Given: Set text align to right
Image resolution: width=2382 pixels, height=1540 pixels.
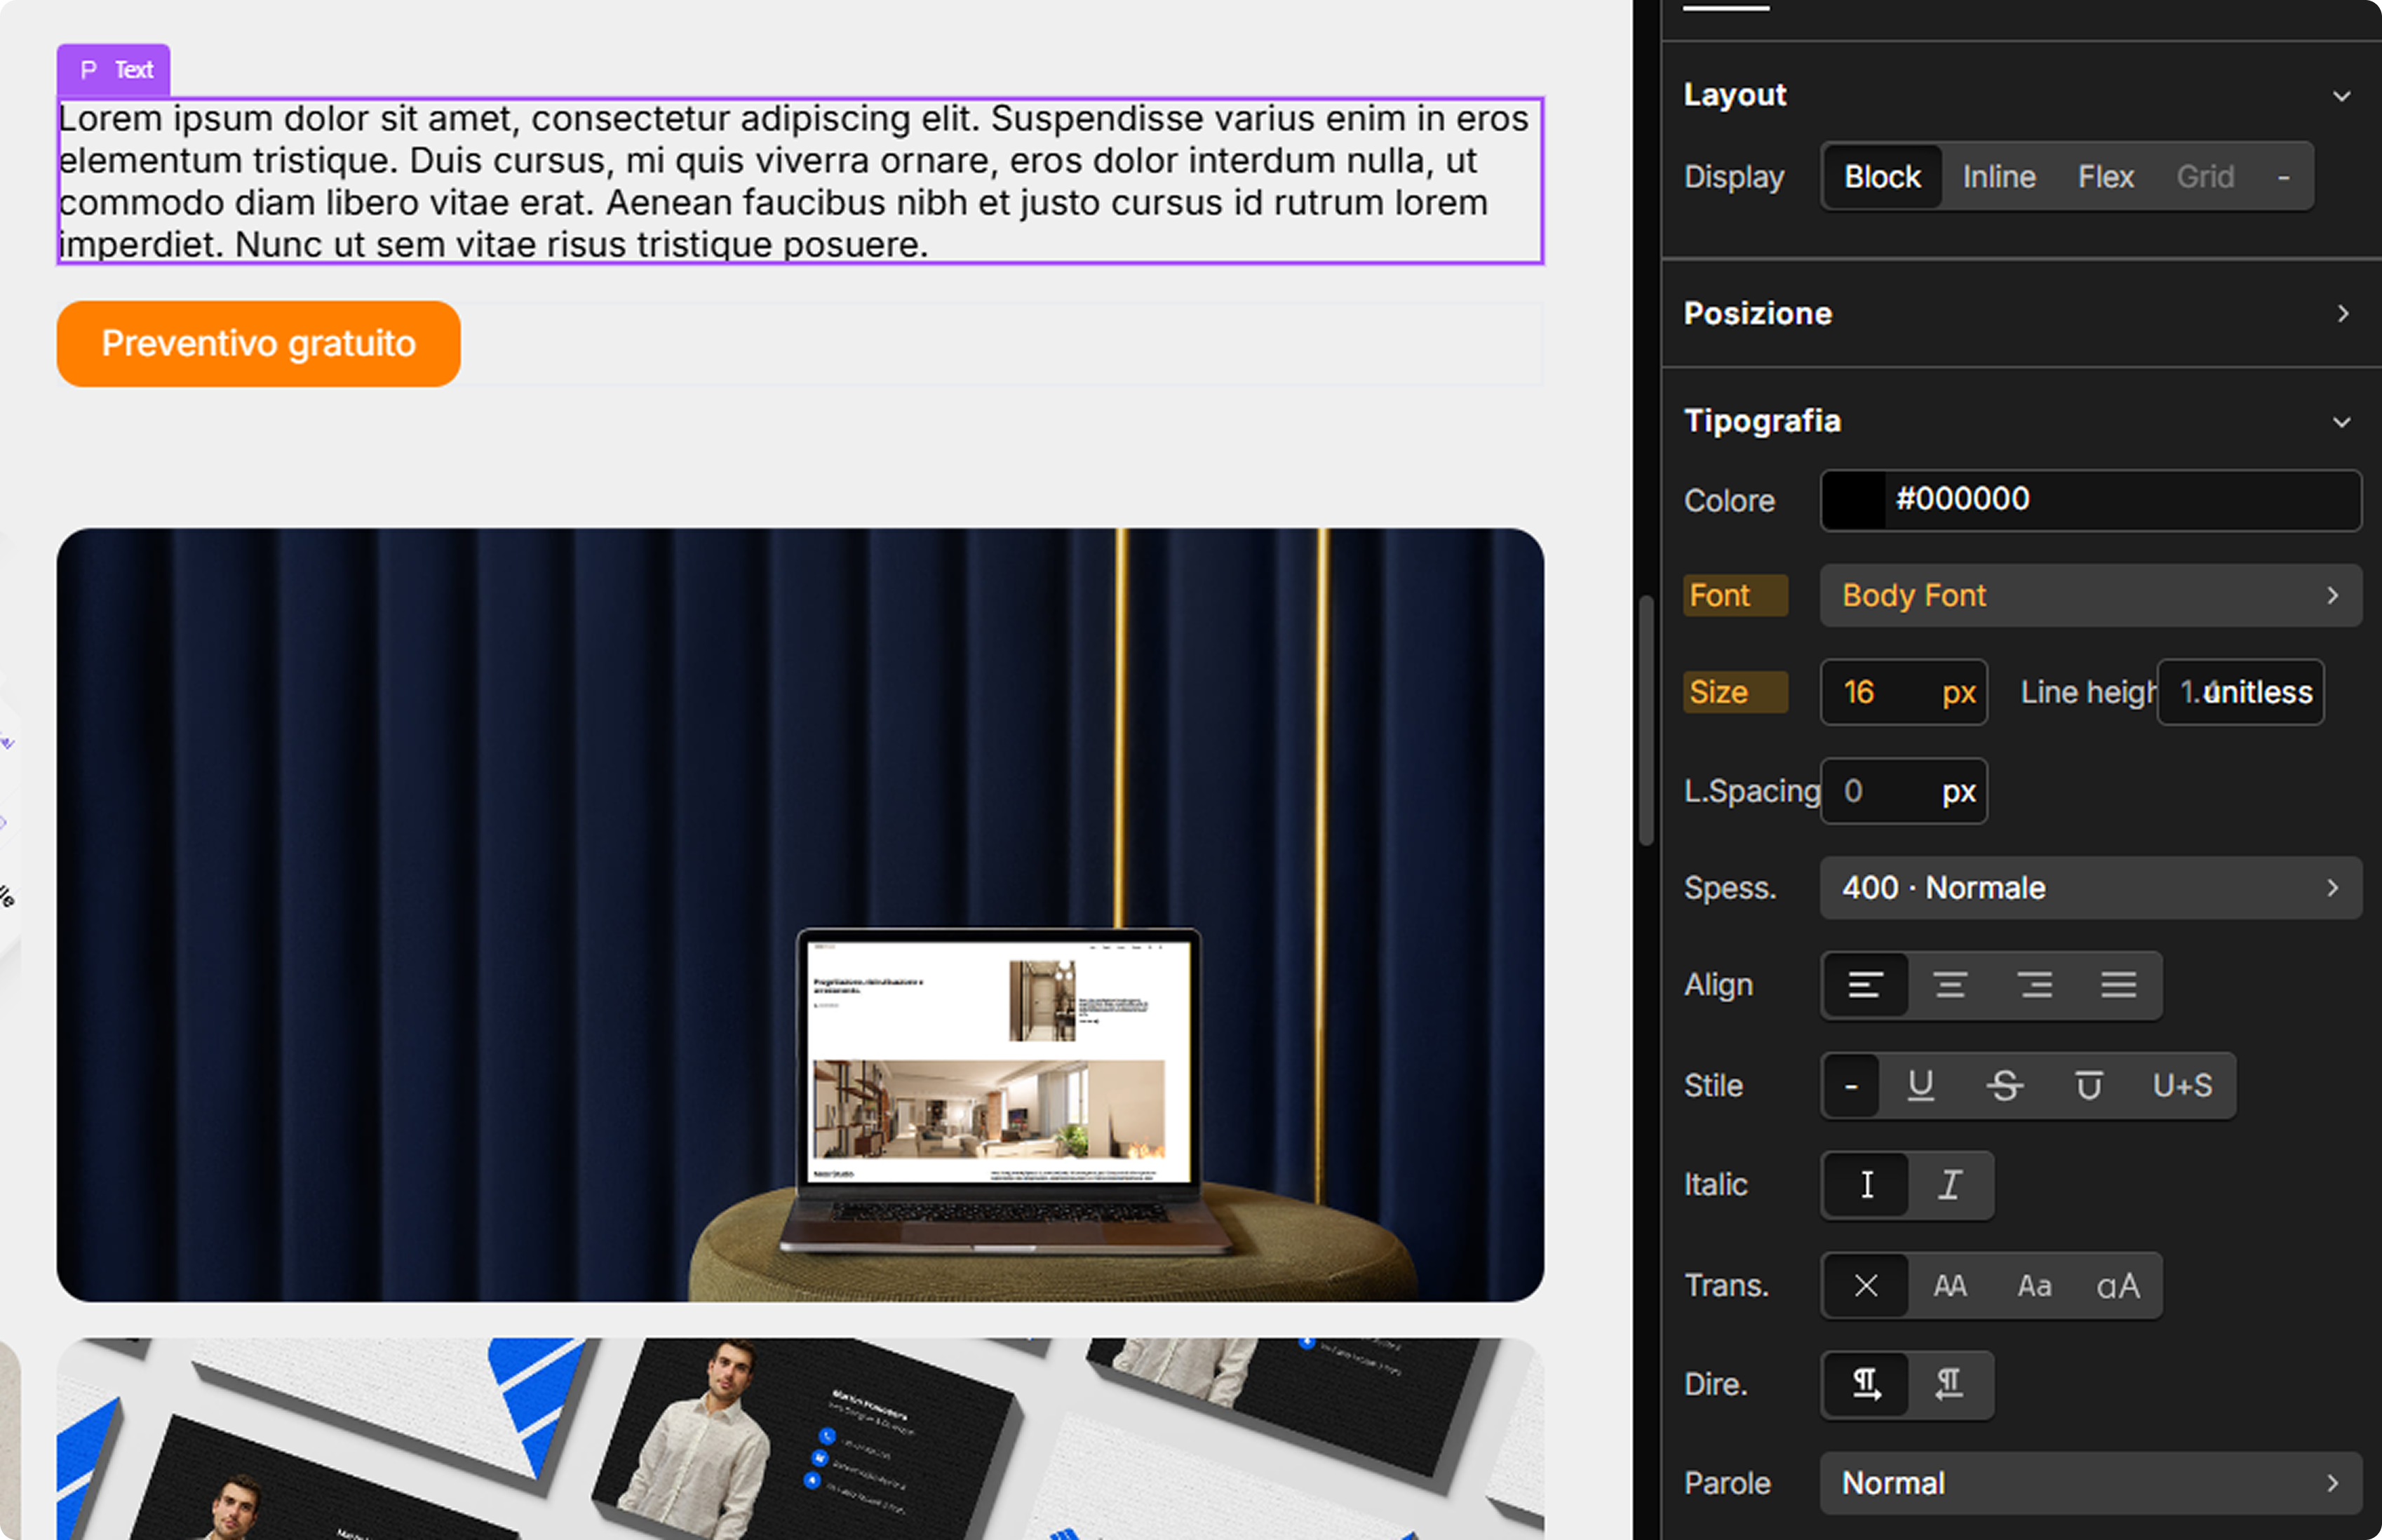Looking at the screenshot, I should pos(2034,985).
